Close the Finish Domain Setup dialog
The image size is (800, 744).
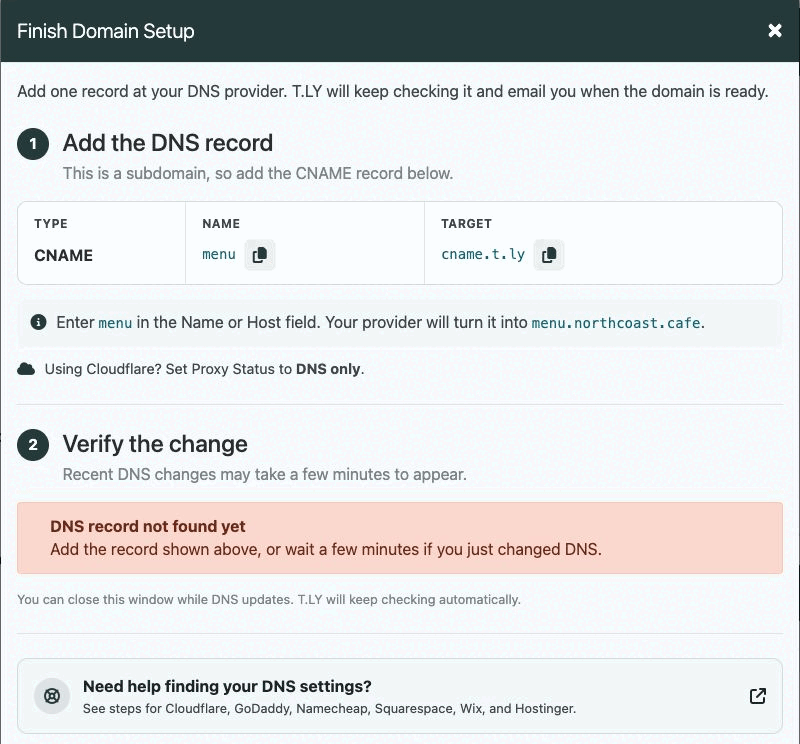[x=774, y=31]
